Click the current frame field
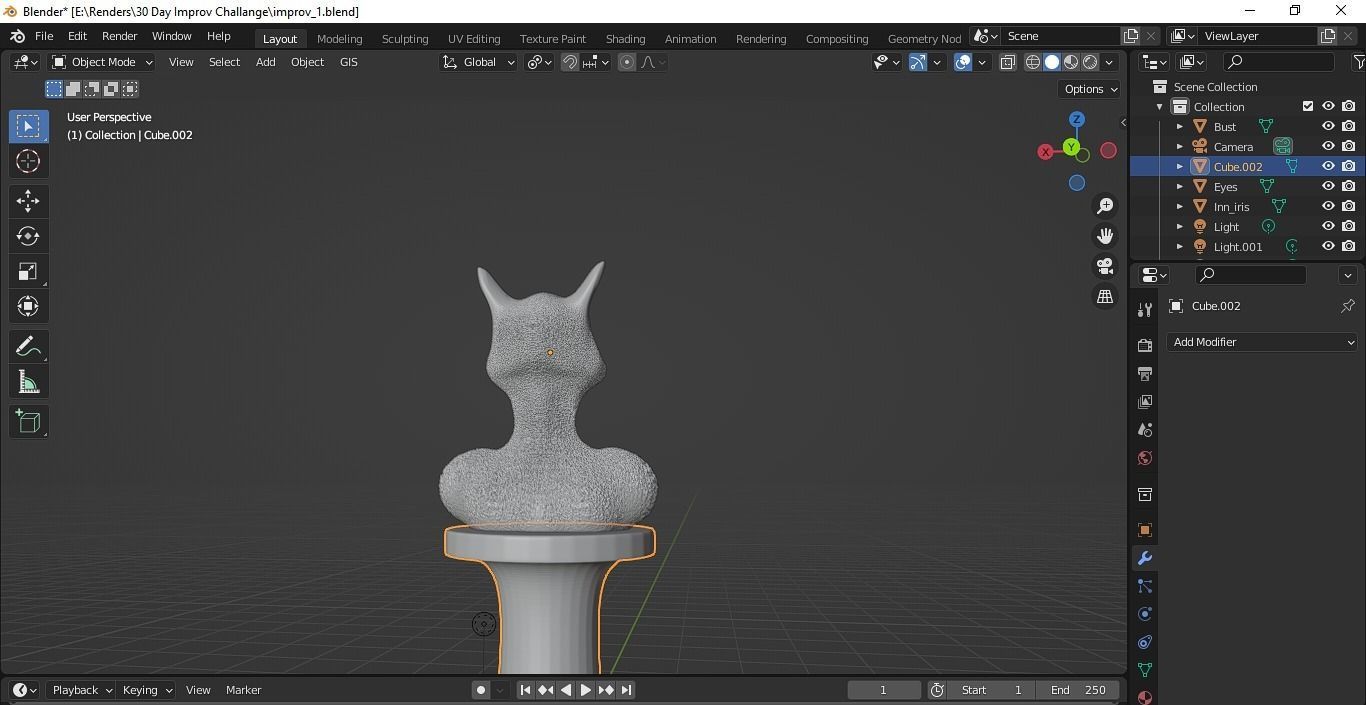The width and height of the screenshot is (1366, 705). [884, 690]
